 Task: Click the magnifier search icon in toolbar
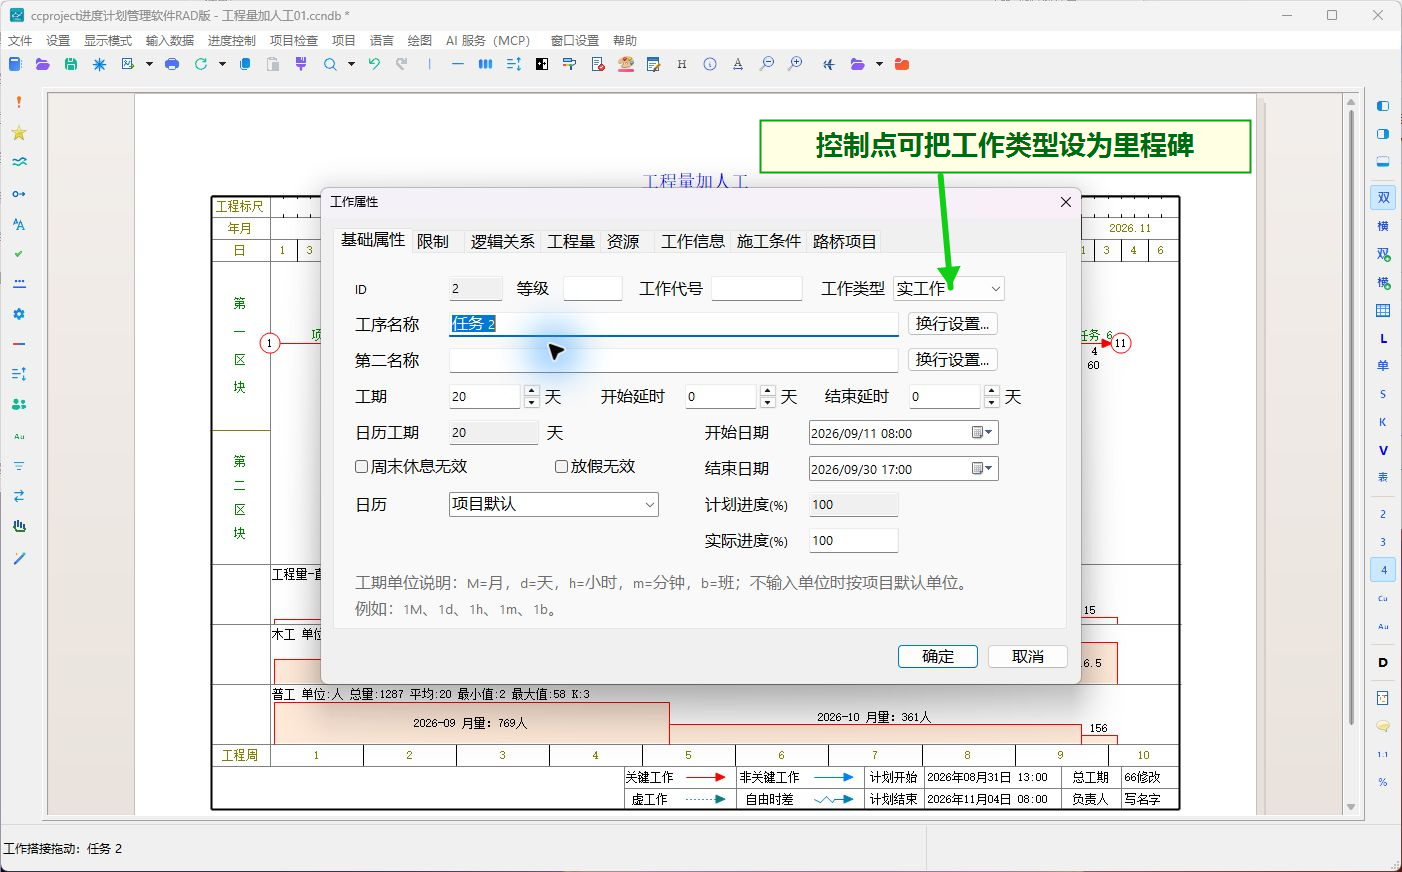tap(330, 64)
